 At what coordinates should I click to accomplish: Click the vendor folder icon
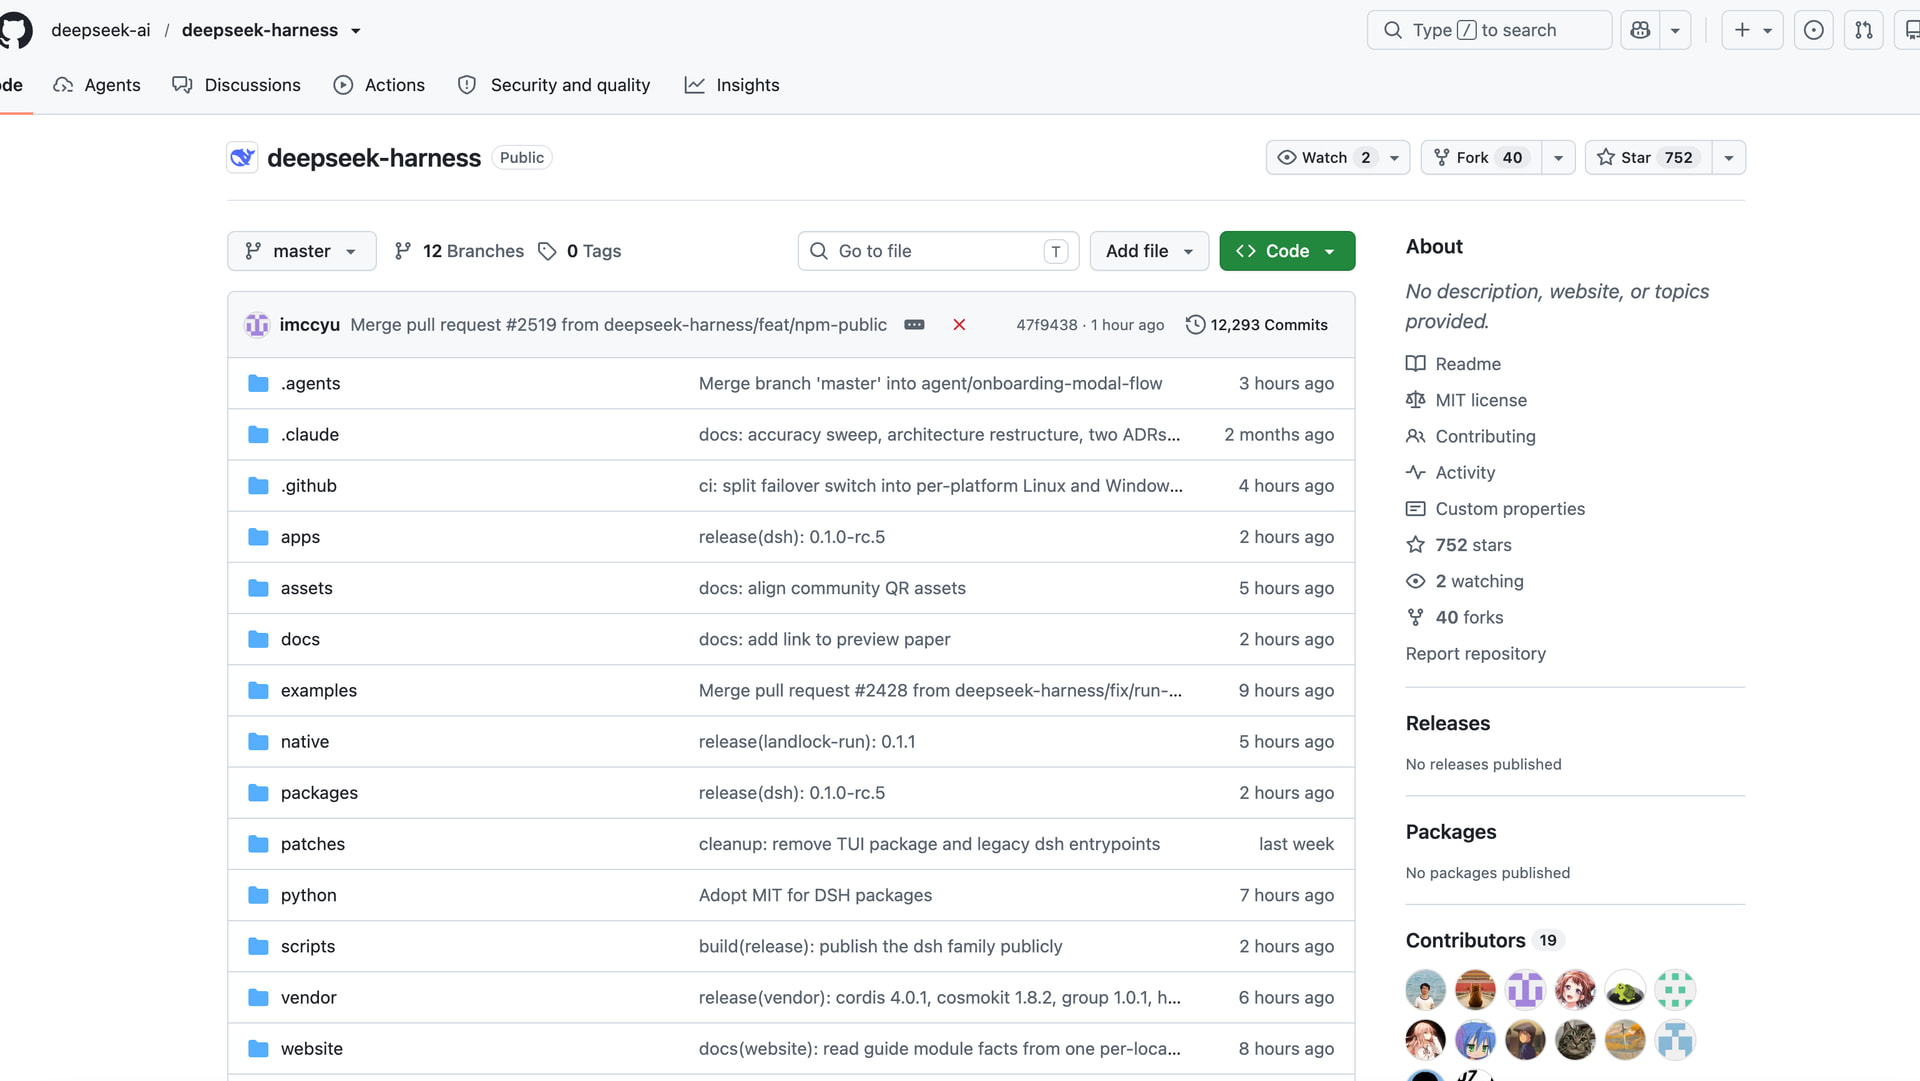(x=258, y=997)
